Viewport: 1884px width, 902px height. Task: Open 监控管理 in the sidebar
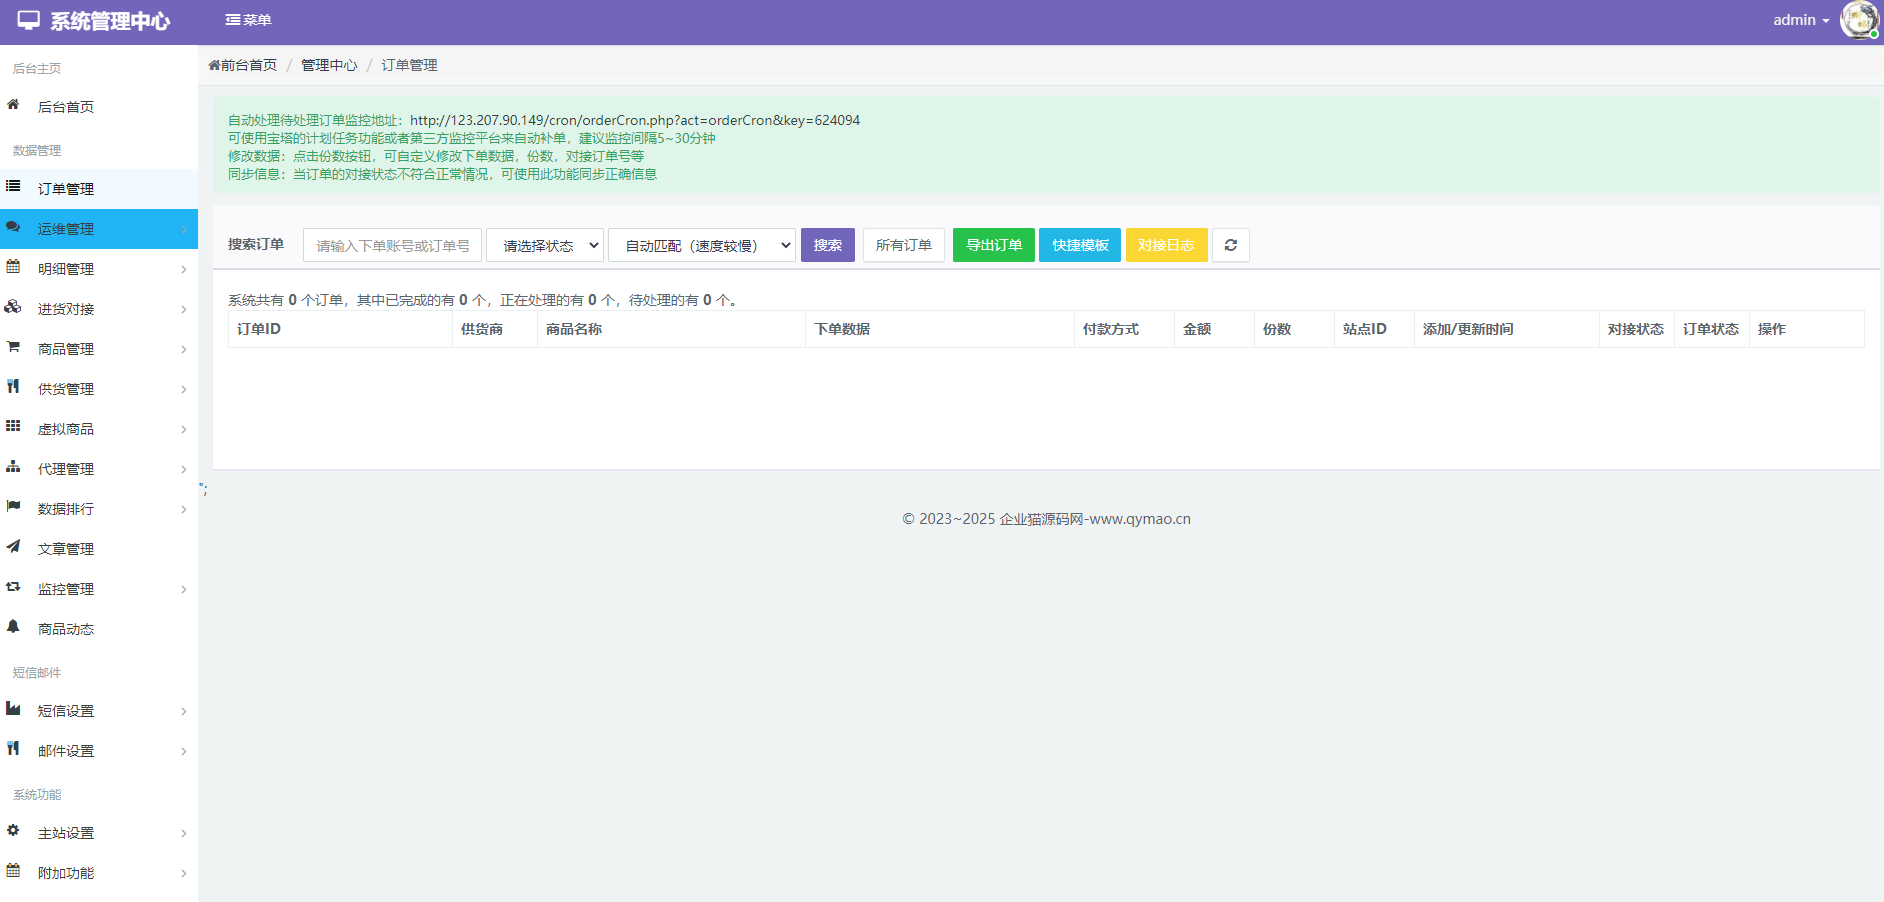pos(98,589)
